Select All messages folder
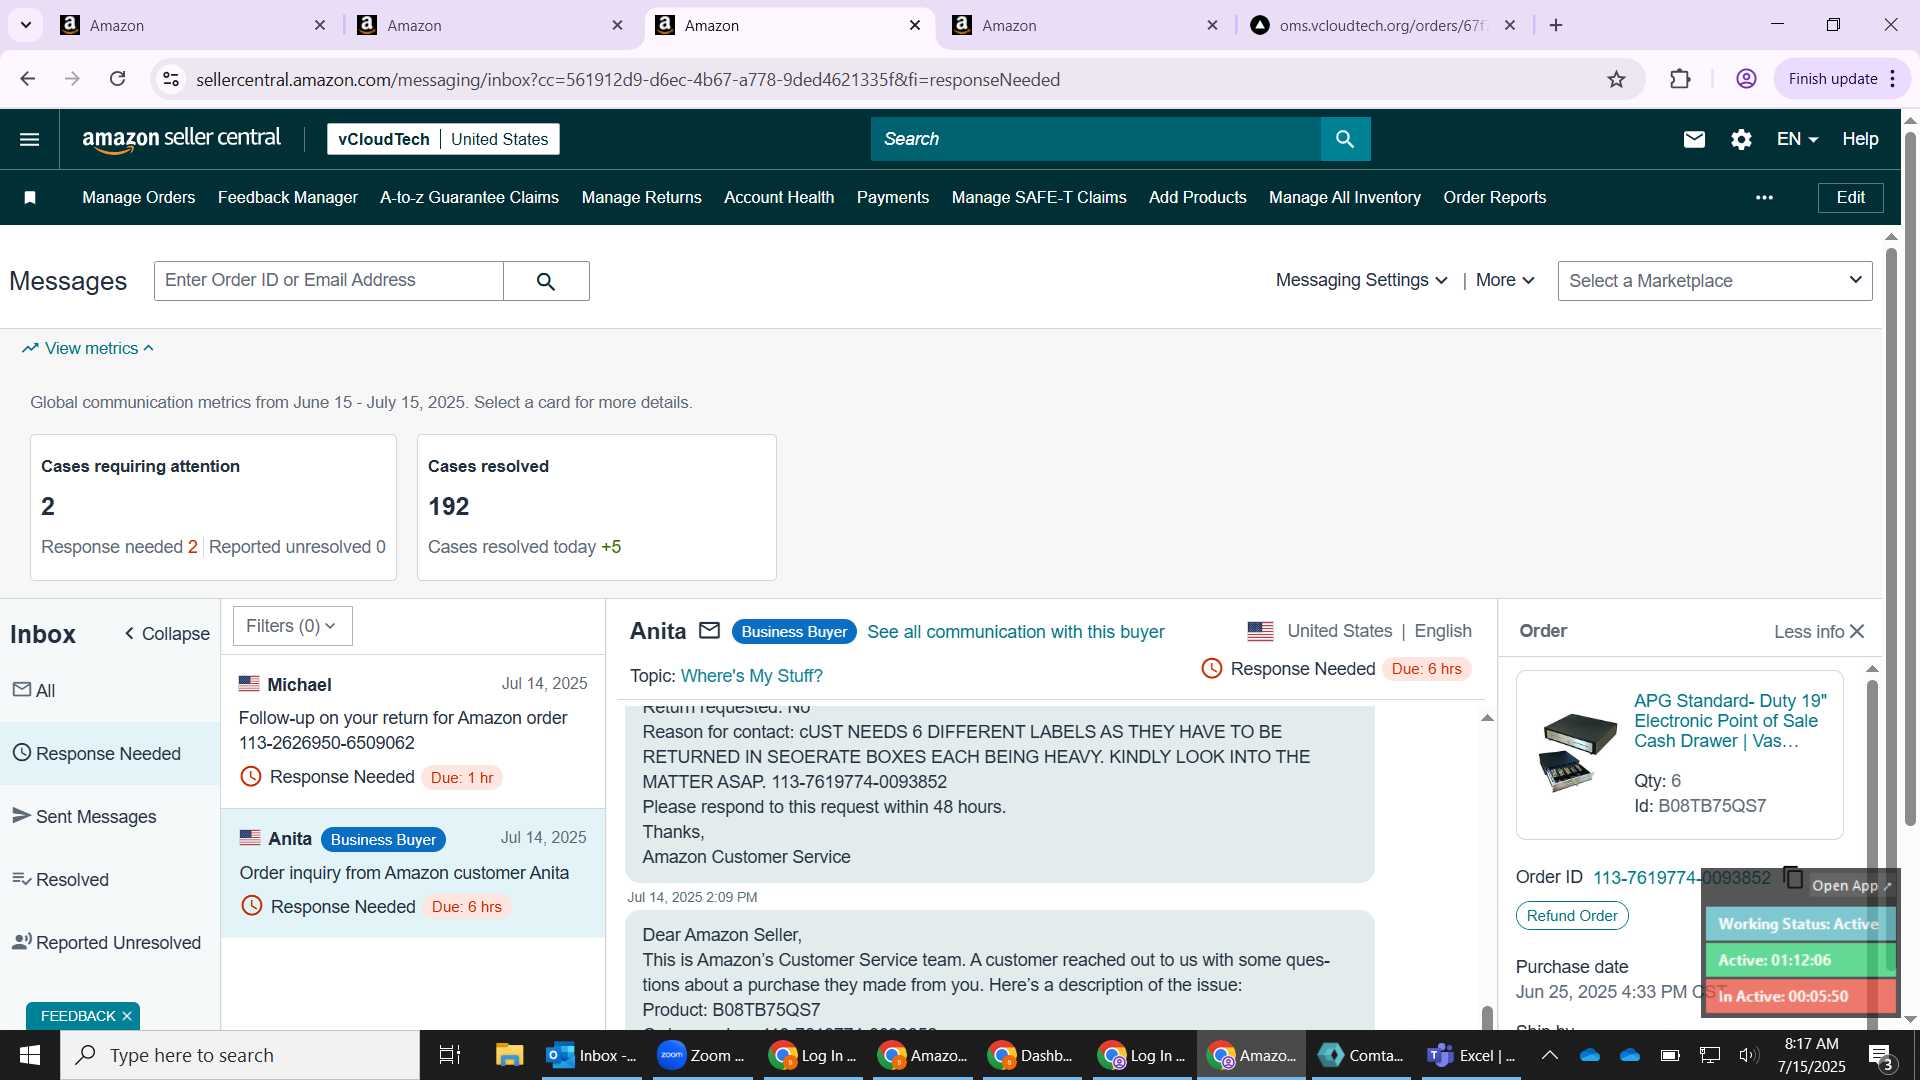The width and height of the screenshot is (1920, 1080). [110, 690]
